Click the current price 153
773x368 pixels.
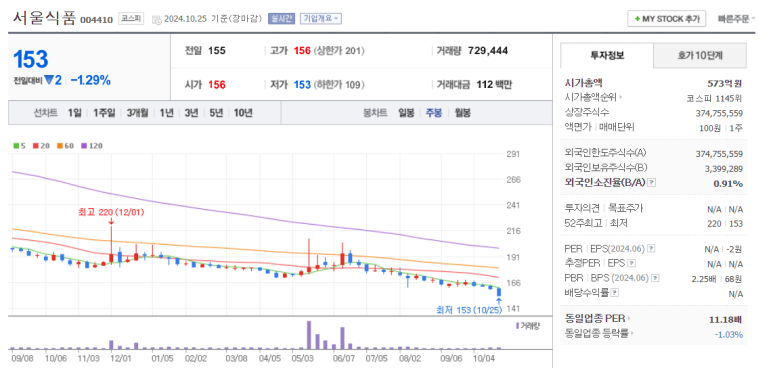31,60
